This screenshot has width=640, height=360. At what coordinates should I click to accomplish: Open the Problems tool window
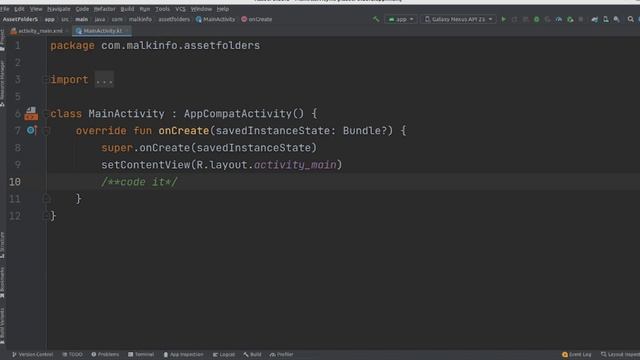105,354
